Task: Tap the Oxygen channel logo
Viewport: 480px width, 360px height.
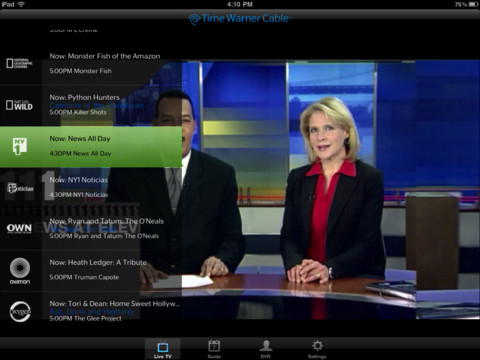Action: pos(20,312)
